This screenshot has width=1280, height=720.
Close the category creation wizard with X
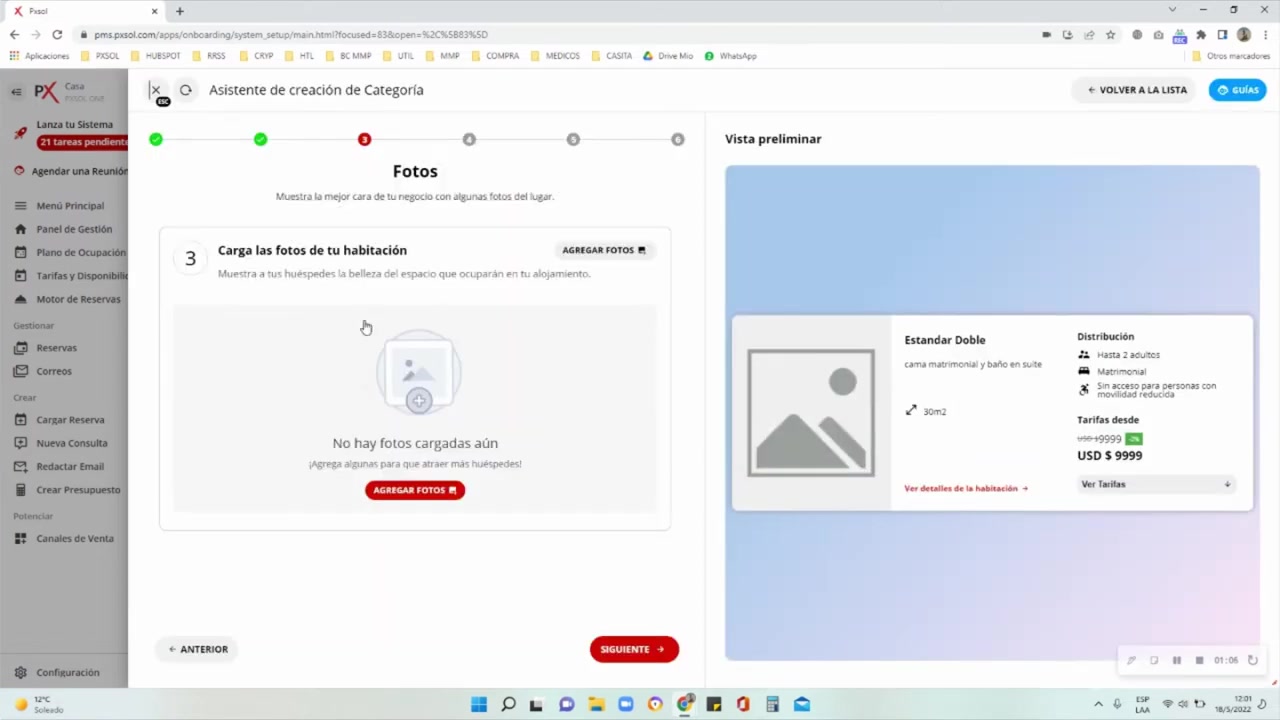[155, 90]
